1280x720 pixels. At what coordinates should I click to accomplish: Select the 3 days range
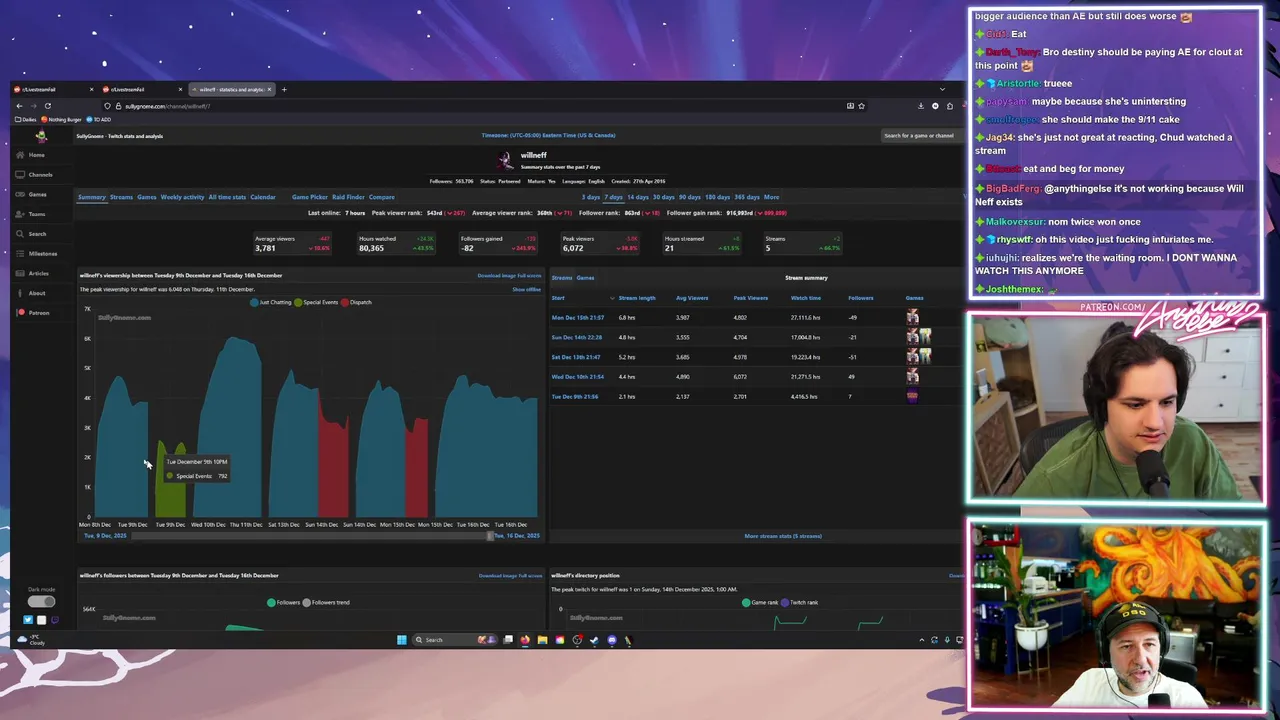(x=591, y=197)
